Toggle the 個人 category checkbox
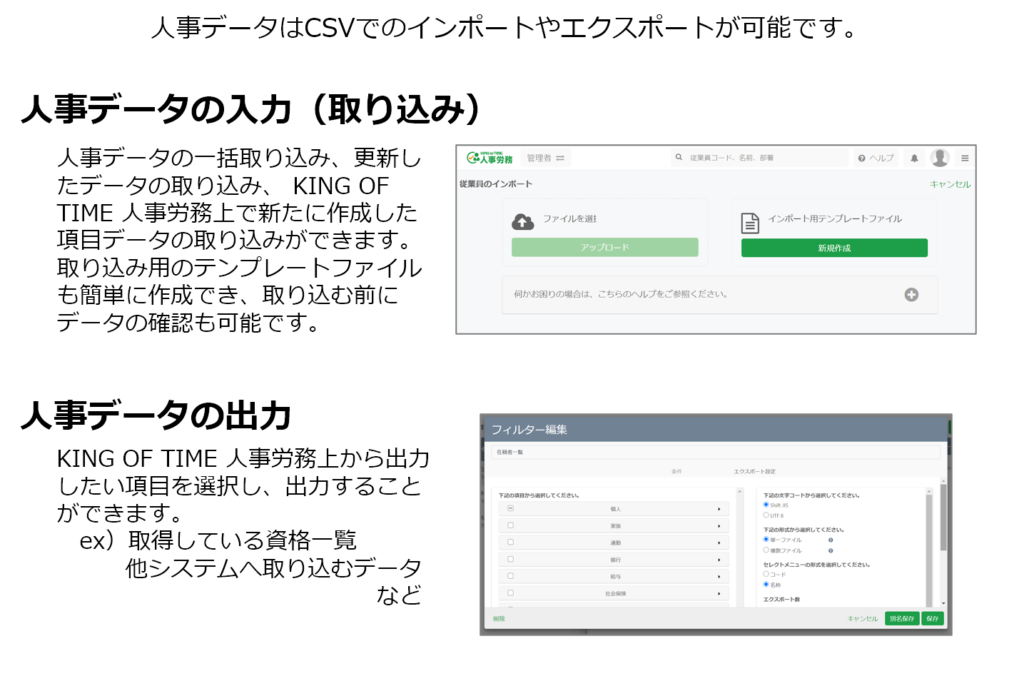Screen dimensions: 1024x686 point(510,508)
